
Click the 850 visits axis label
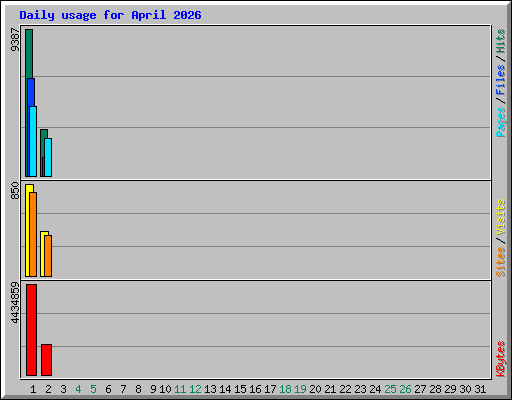(x=15, y=190)
